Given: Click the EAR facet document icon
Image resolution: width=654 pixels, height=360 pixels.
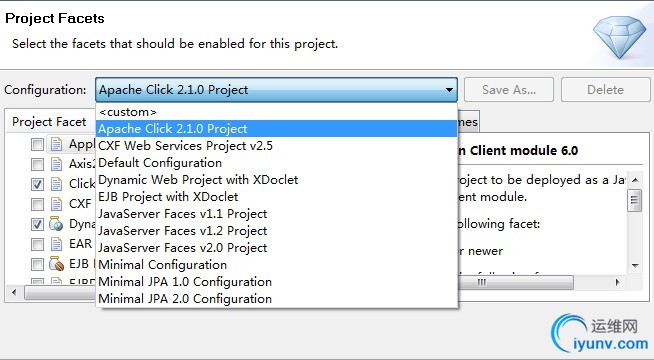Looking at the screenshot, I should (56, 244).
